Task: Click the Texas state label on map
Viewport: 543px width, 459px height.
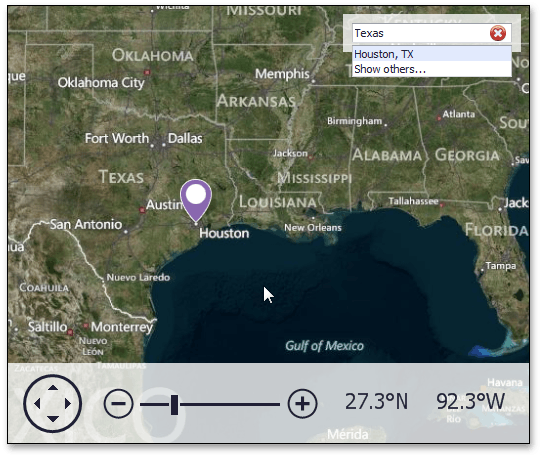Action: (121, 177)
